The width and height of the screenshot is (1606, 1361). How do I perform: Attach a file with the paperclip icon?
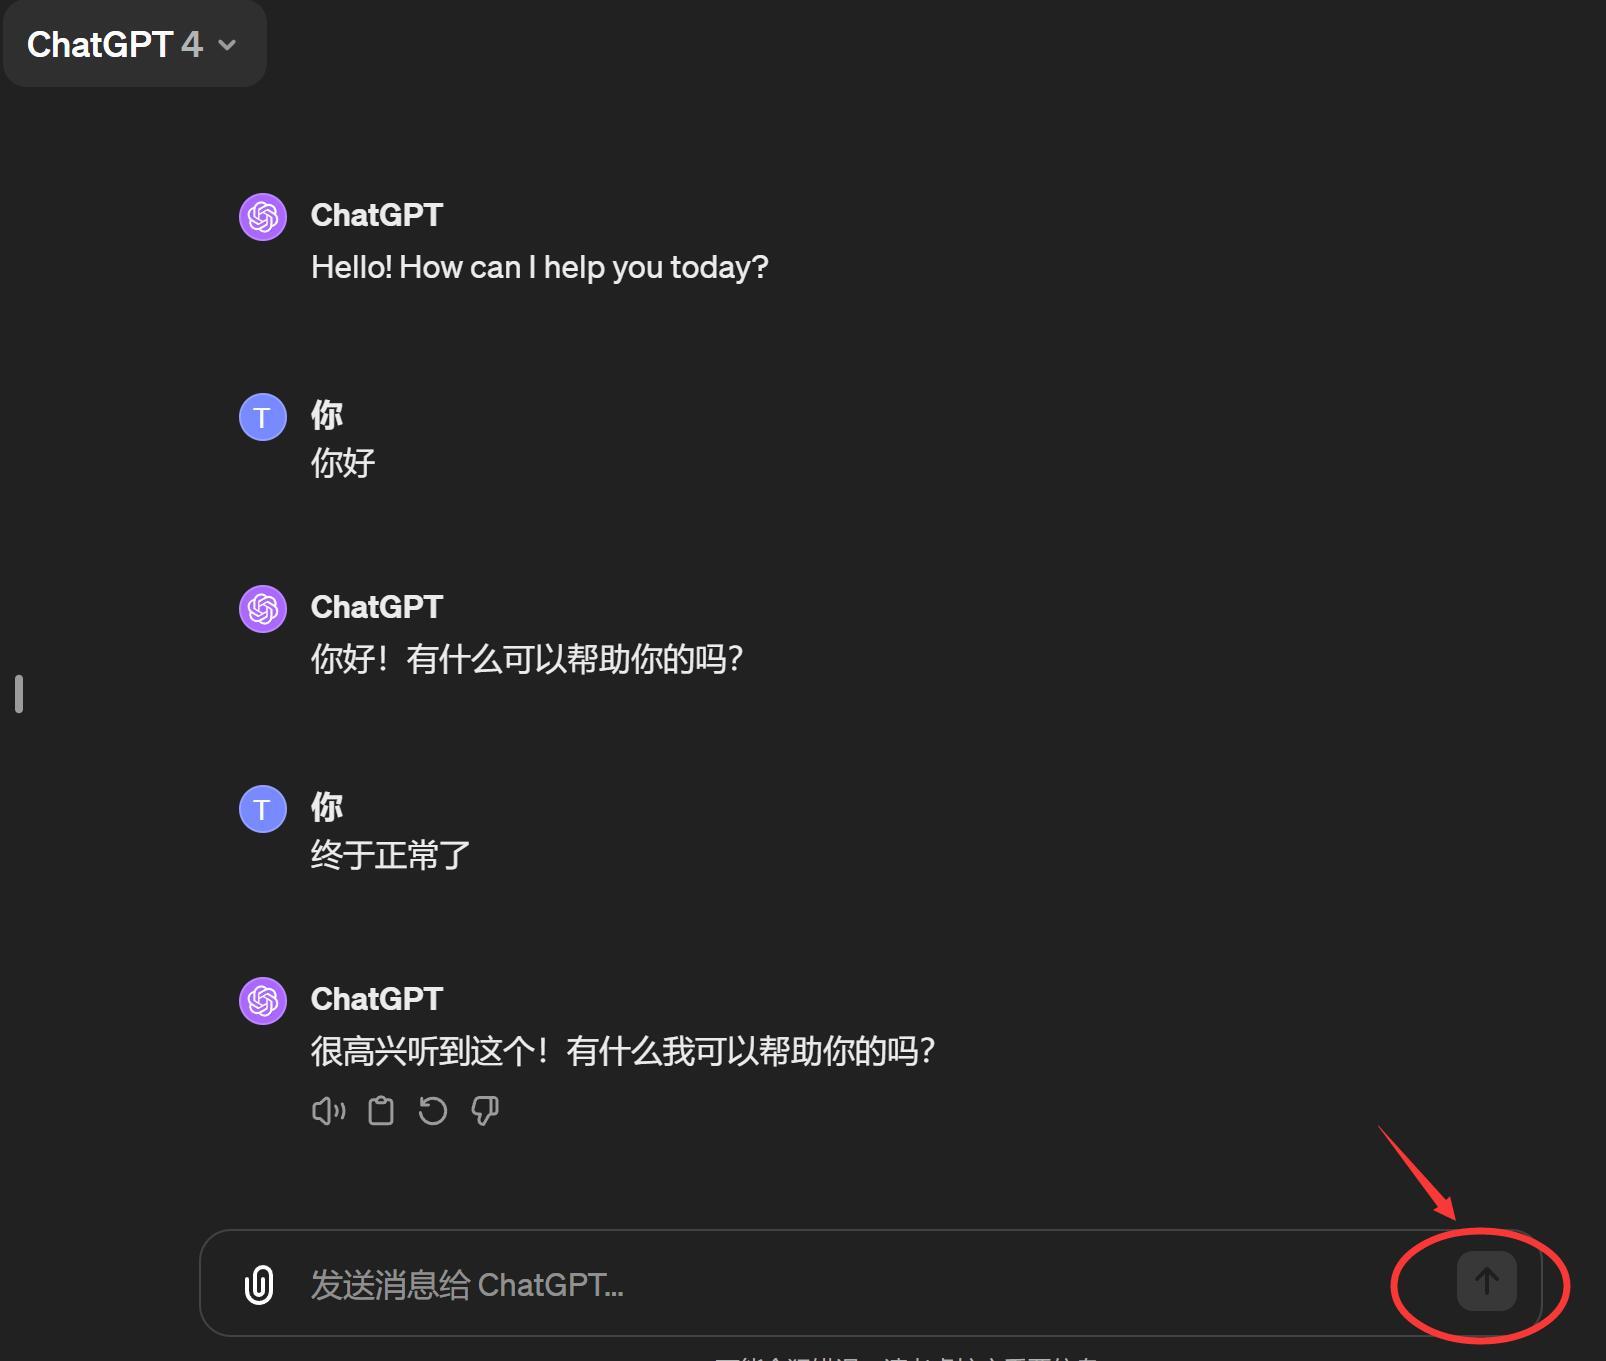click(x=259, y=1285)
